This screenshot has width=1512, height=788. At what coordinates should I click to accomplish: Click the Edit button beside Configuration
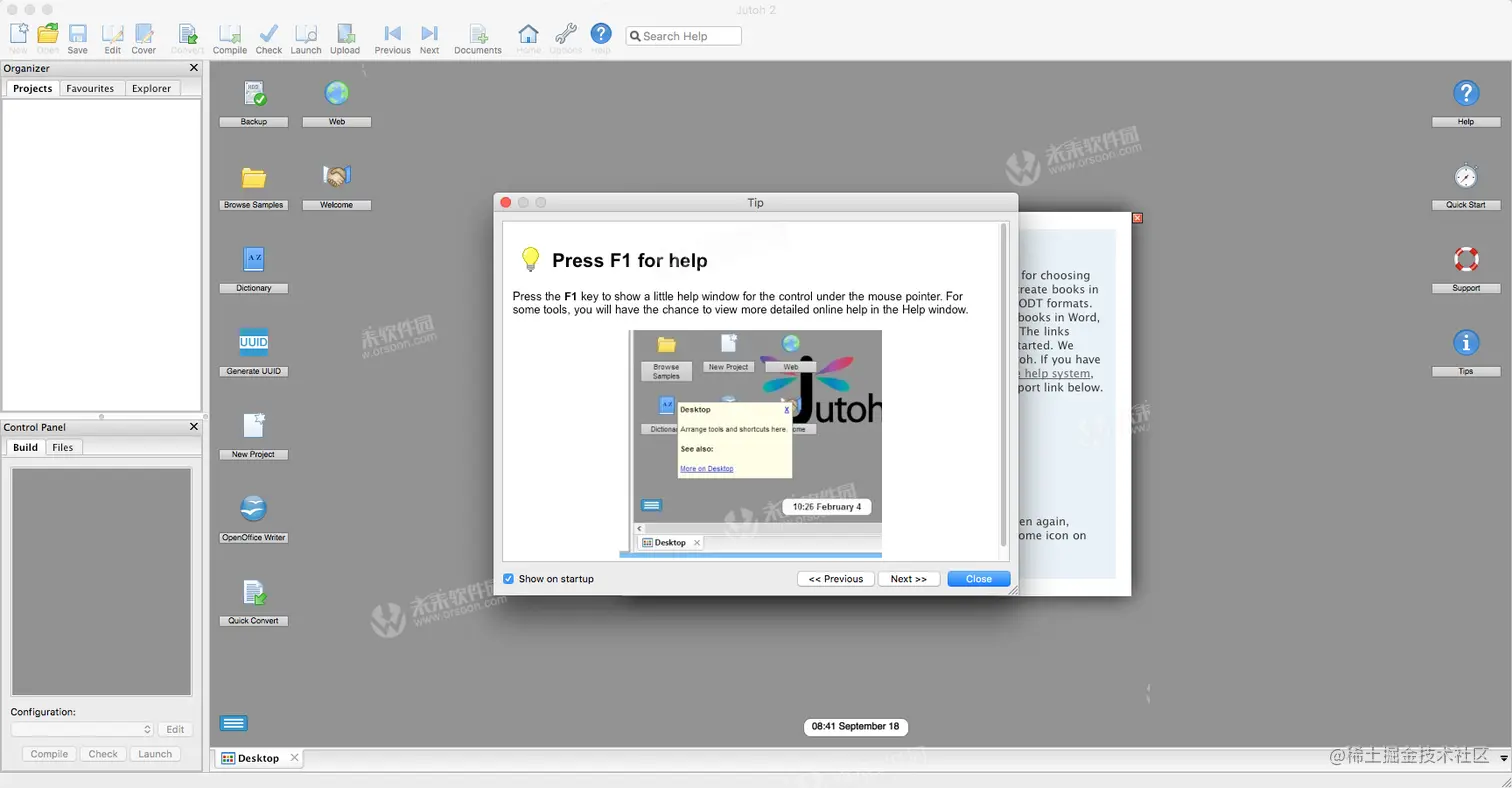tap(175, 730)
